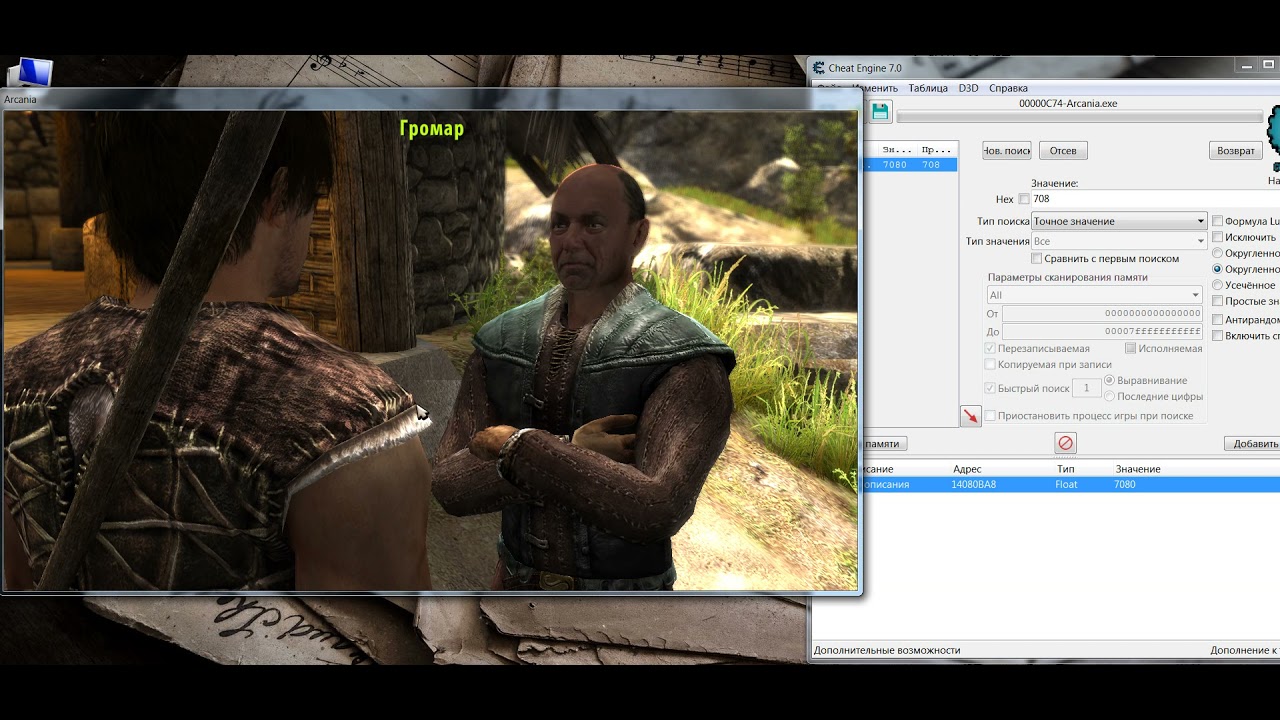Click the process name 00000C74-Arcania.exe
Screen dimensions: 1280x720
pyautogui.click(x=1068, y=103)
